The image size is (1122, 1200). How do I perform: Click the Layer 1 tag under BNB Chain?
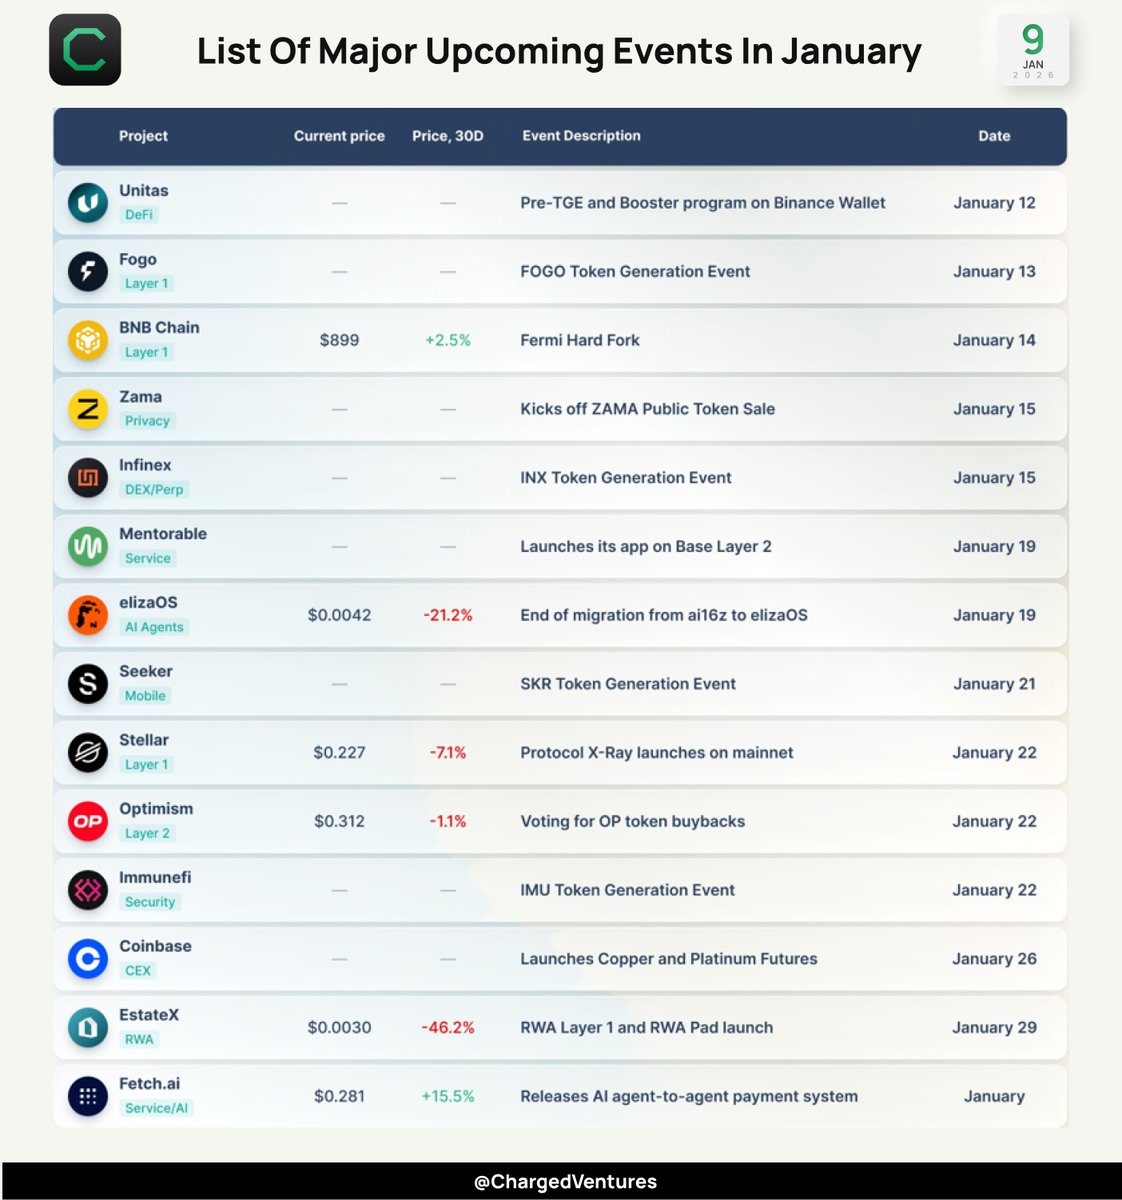click(x=147, y=352)
